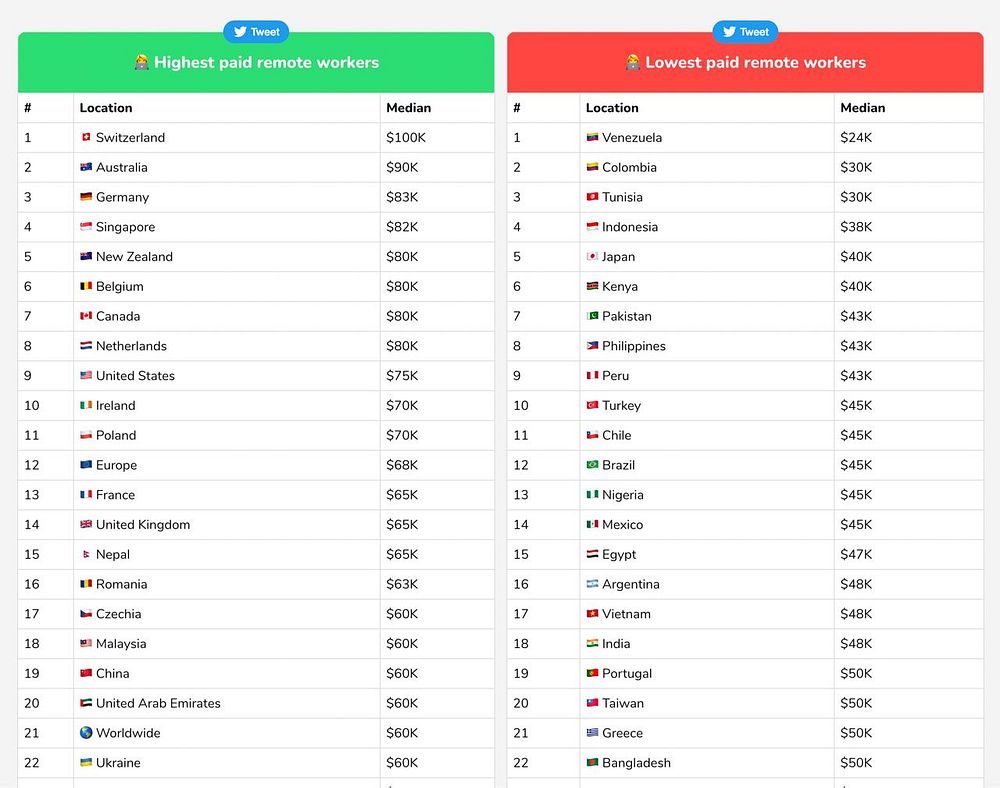
Task: Open the United Arab Emirates row
Action: (x=256, y=703)
